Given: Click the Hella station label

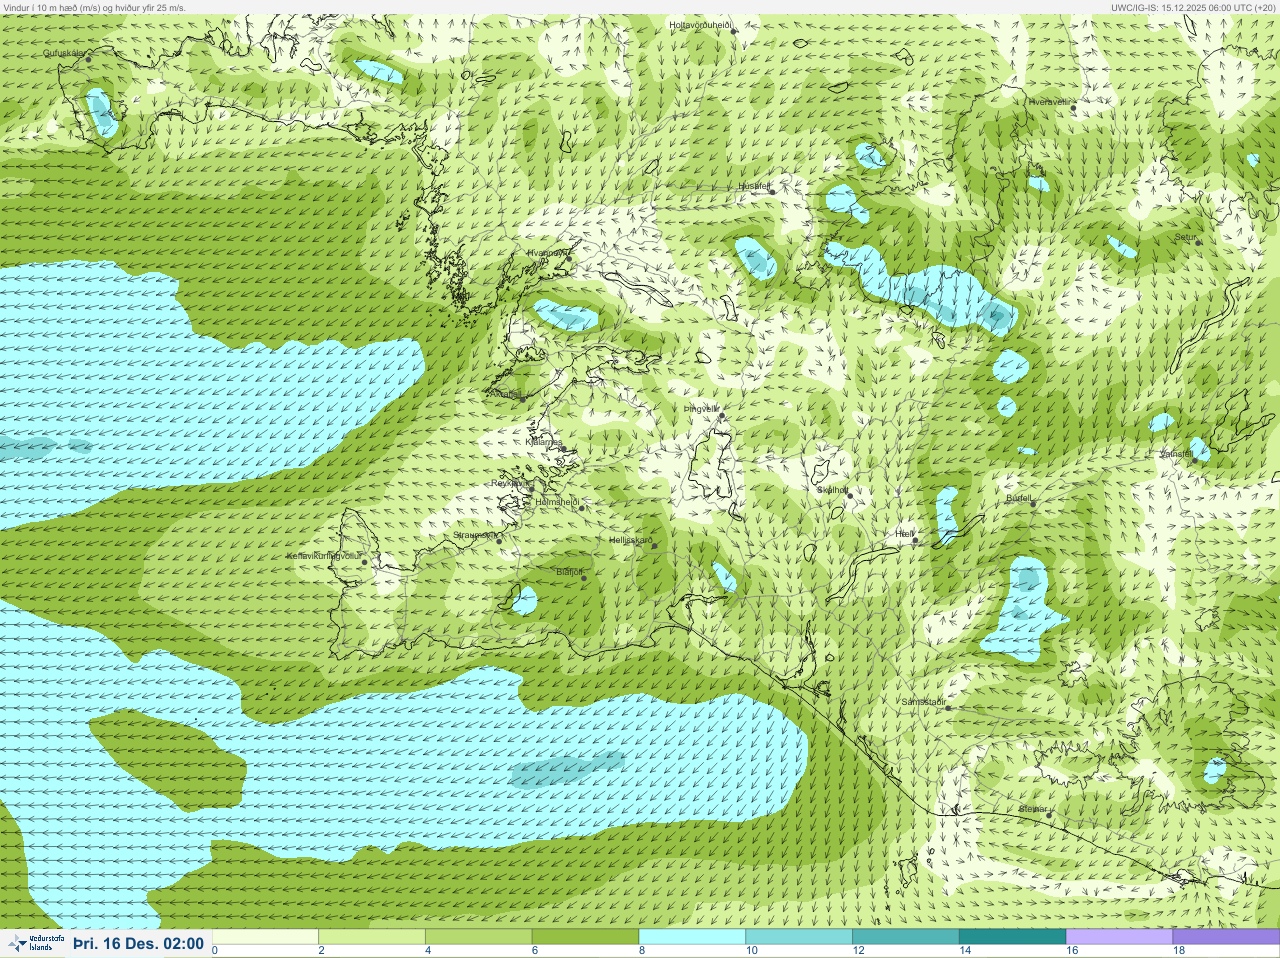Looking at the screenshot, I should (x=904, y=534).
